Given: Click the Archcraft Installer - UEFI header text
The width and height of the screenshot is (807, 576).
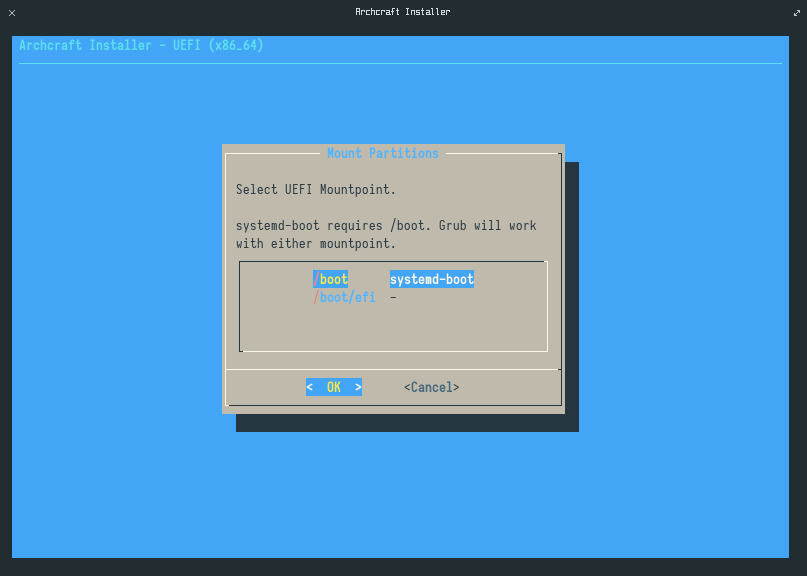Looking at the screenshot, I should coord(141,45).
